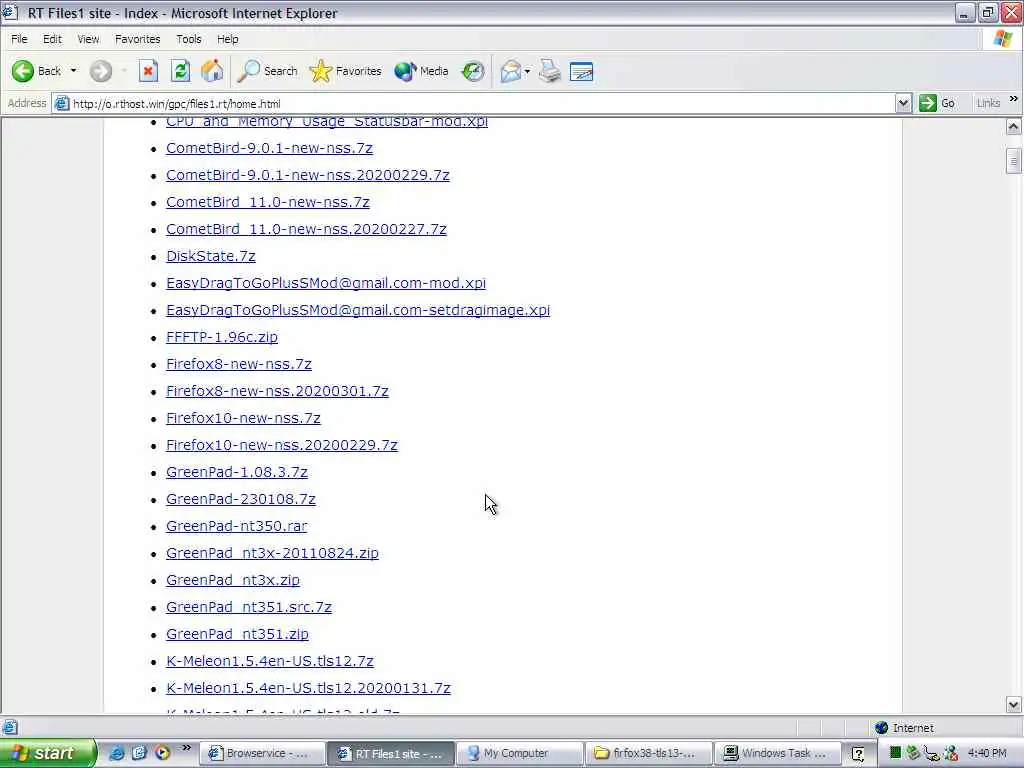
Task: Expand the address bar dropdown arrow
Action: tap(903, 103)
